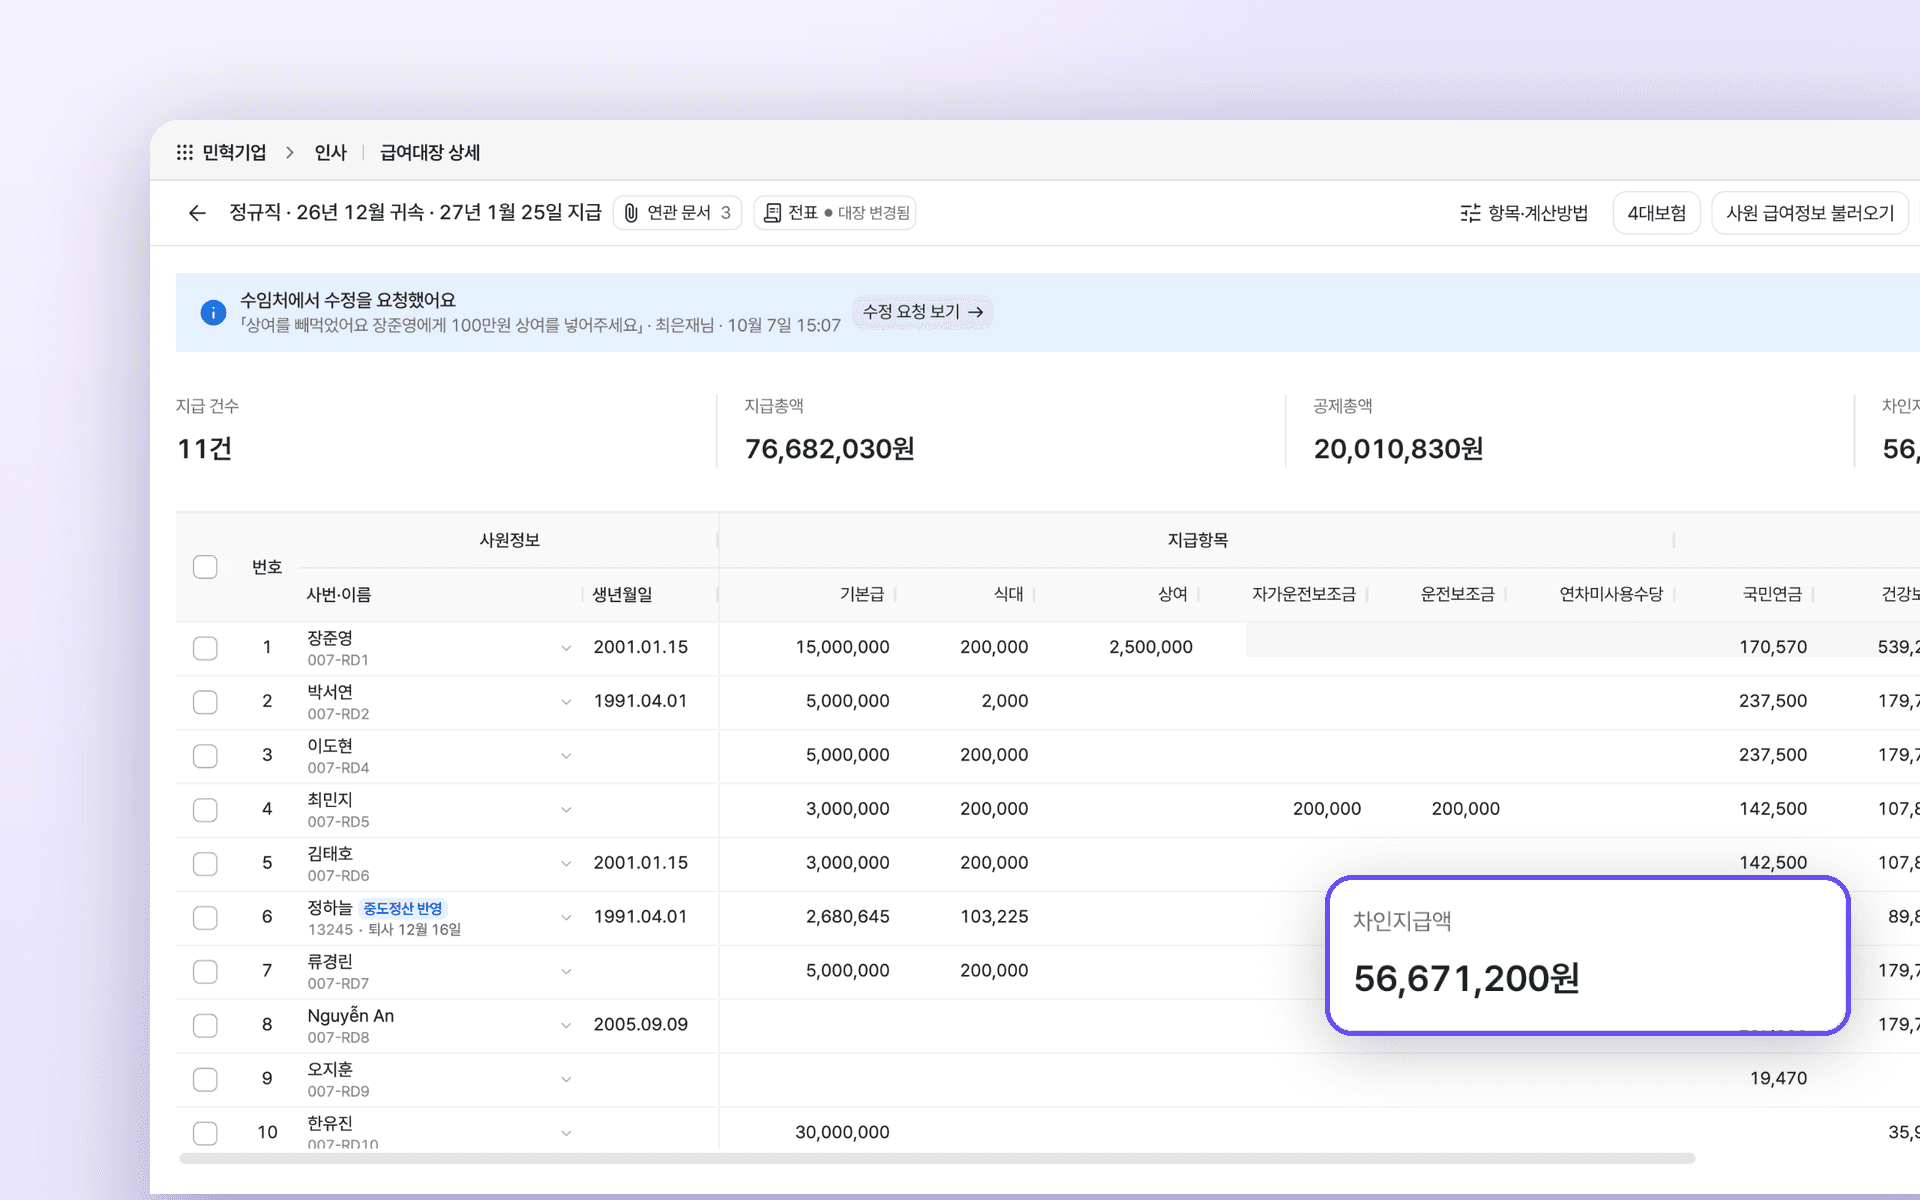Click 최민지's 자가운전보조금 cell 200,000
The width and height of the screenshot is (1920, 1200).
click(x=1326, y=809)
